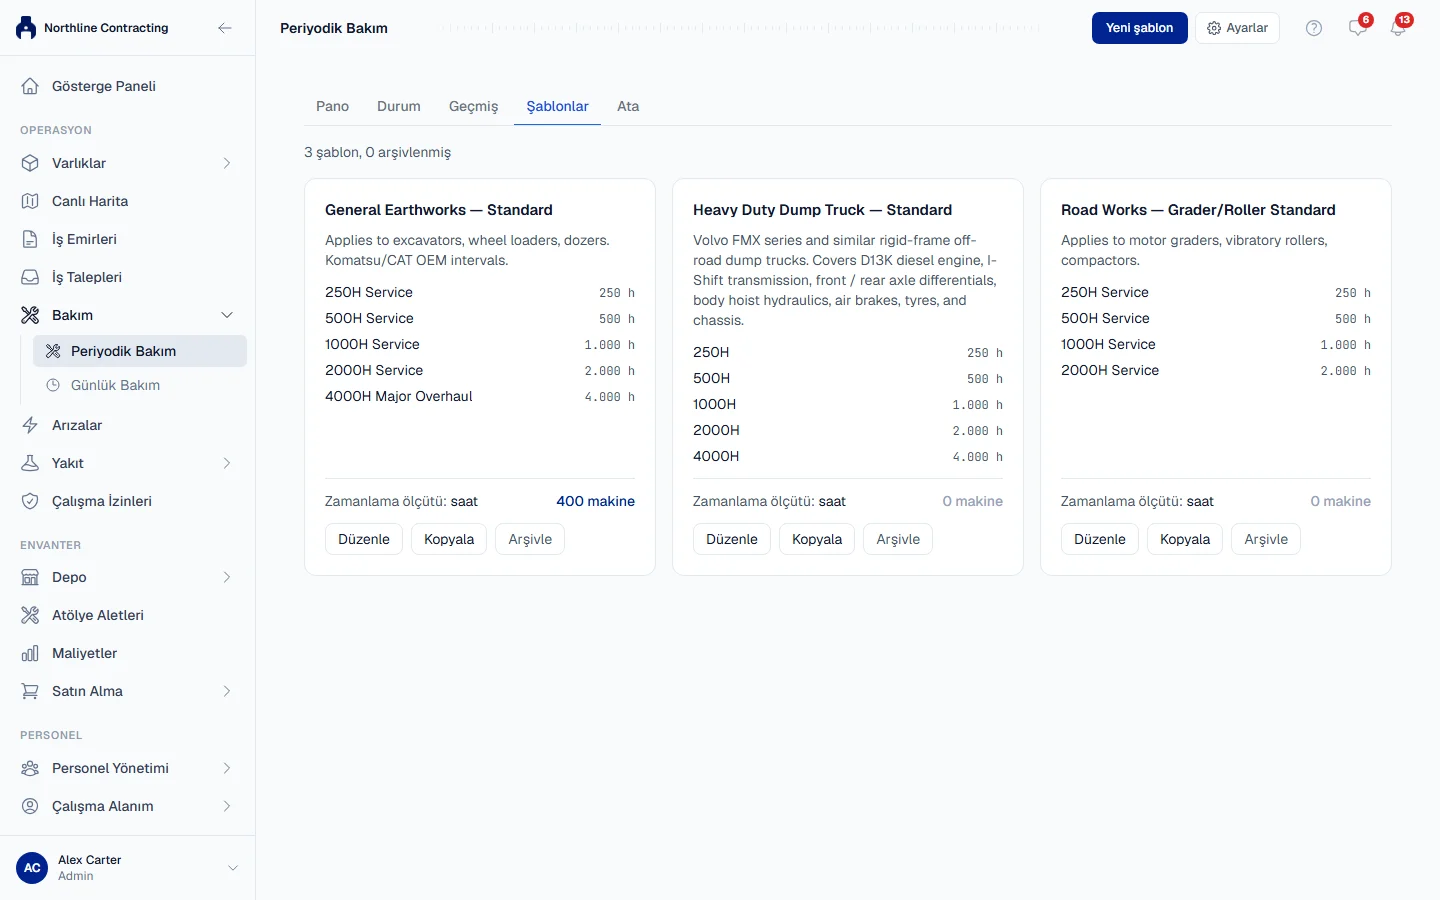1440x900 pixels.
Task: Click the Yeni şablon button
Action: pyautogui.click(x=1140, y=28)
